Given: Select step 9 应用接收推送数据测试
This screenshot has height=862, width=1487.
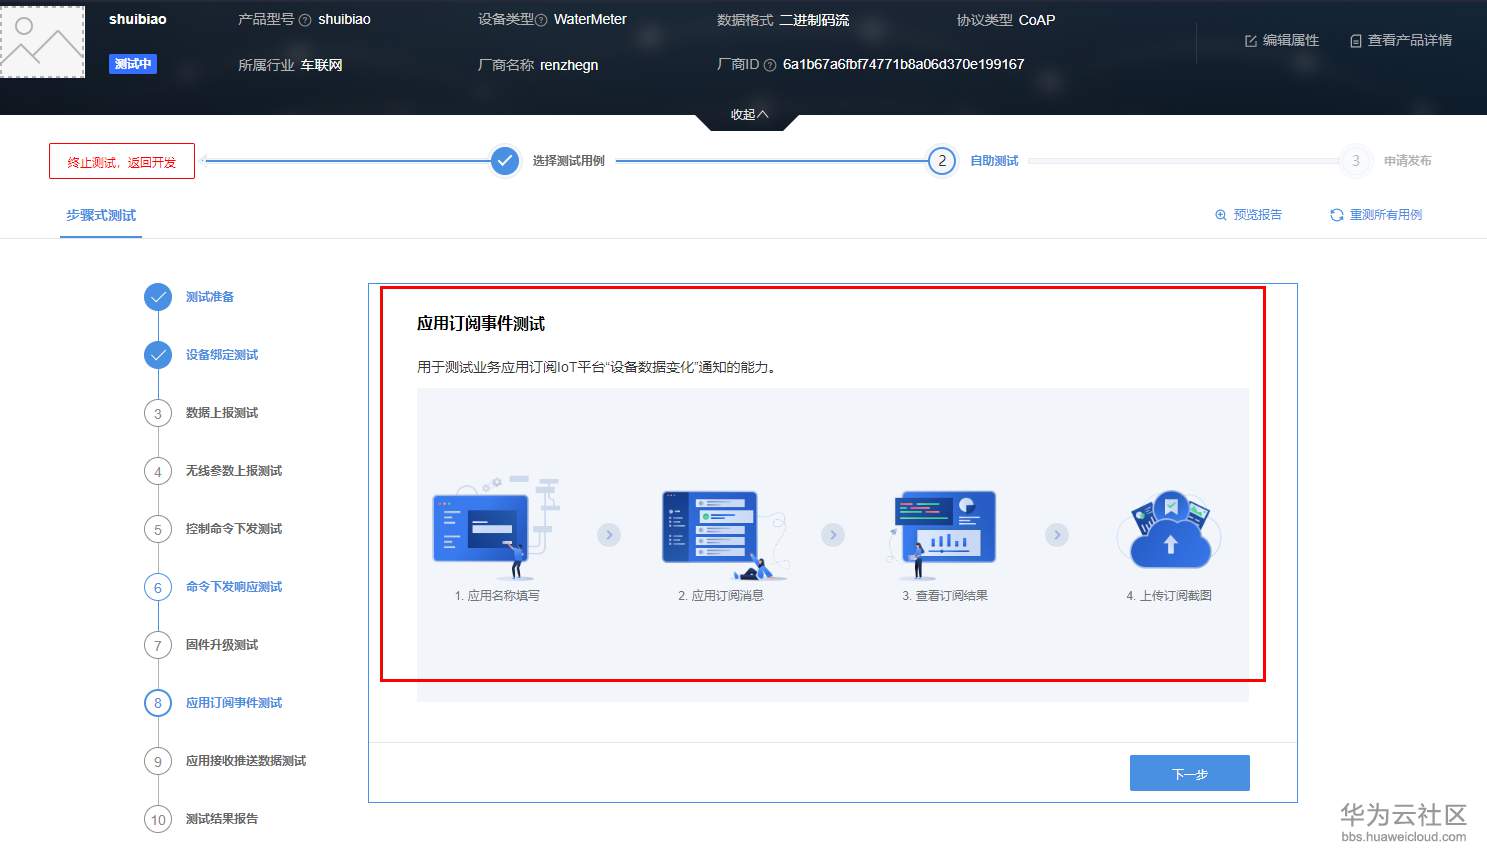Looking at the screenshot, I should 227,761.
